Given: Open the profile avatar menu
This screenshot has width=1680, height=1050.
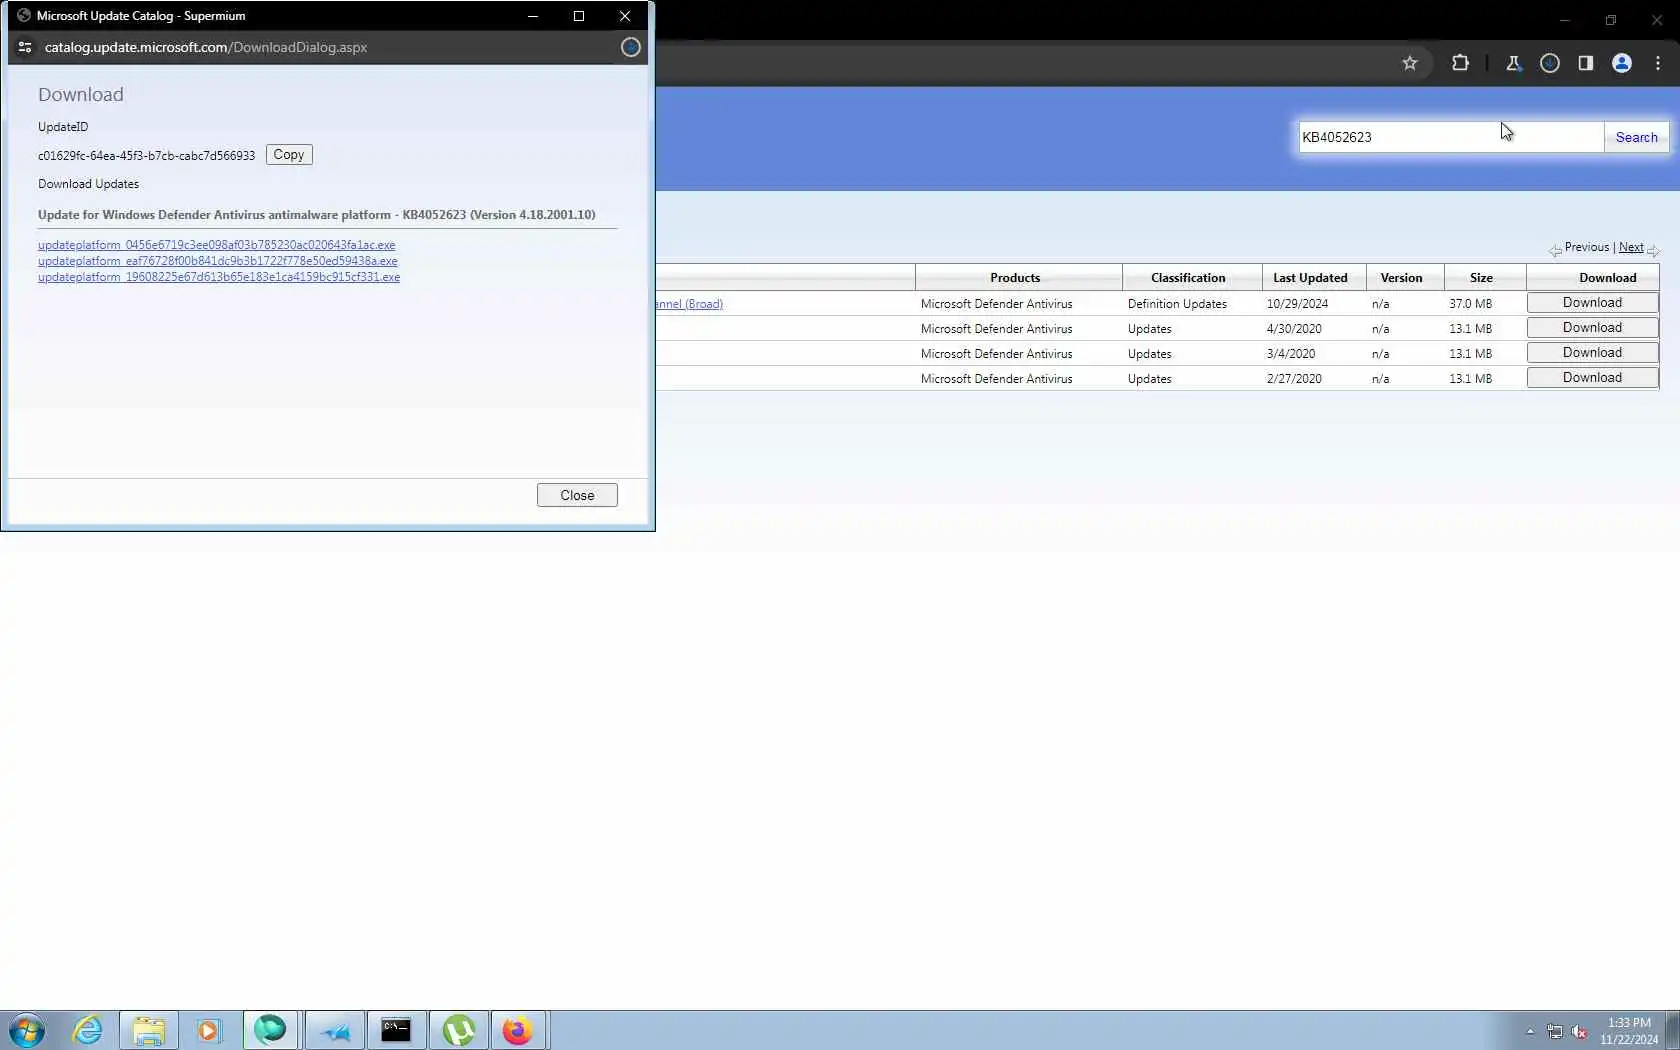Looking at the screenshot, I should [1622, 63].
